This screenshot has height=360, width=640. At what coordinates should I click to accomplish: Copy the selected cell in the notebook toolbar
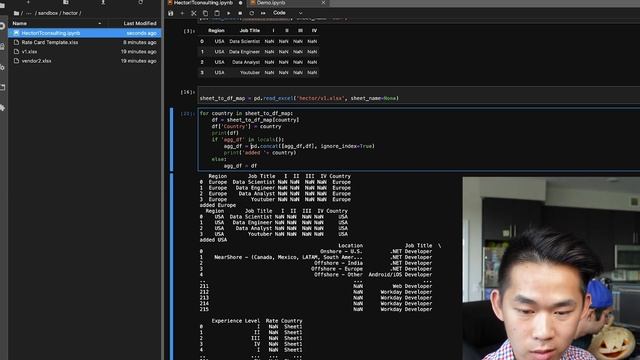tap(205, 13)
